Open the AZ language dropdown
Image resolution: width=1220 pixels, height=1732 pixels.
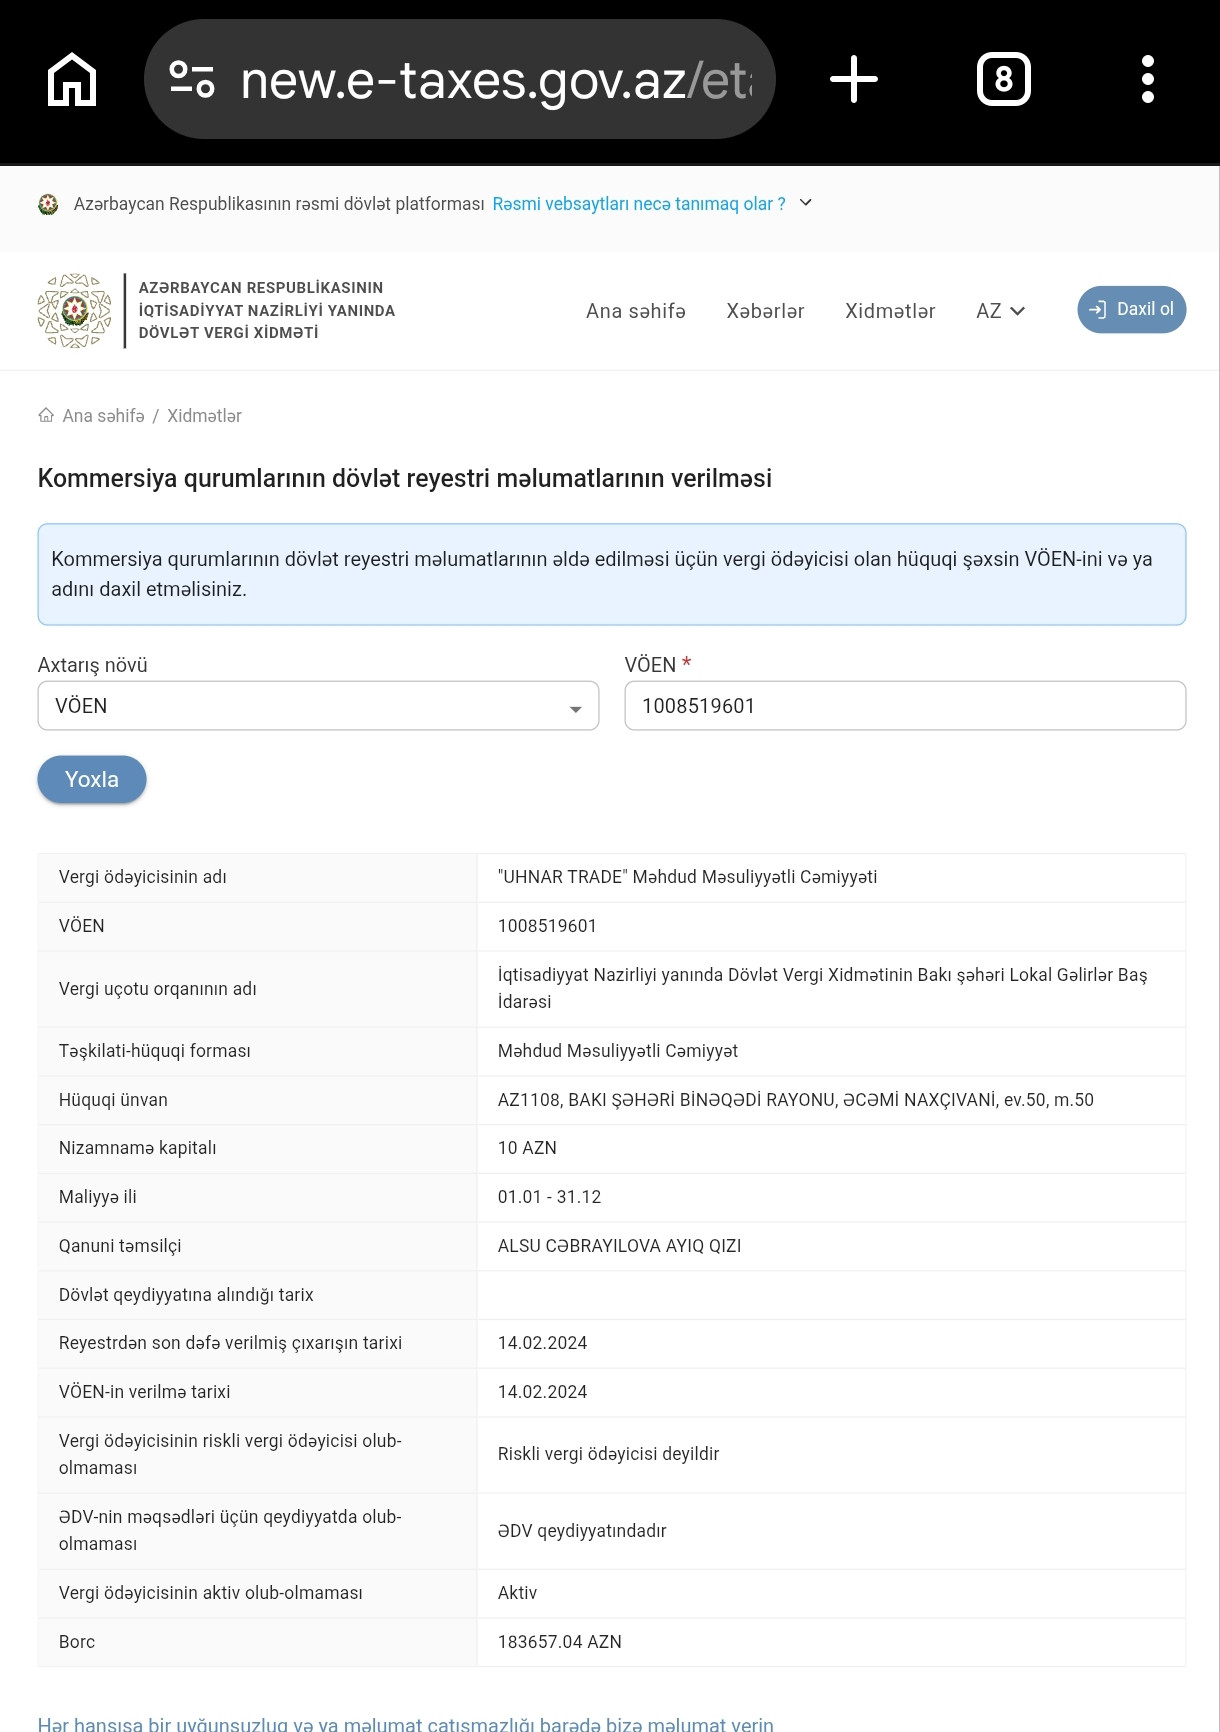point(1000,311)
